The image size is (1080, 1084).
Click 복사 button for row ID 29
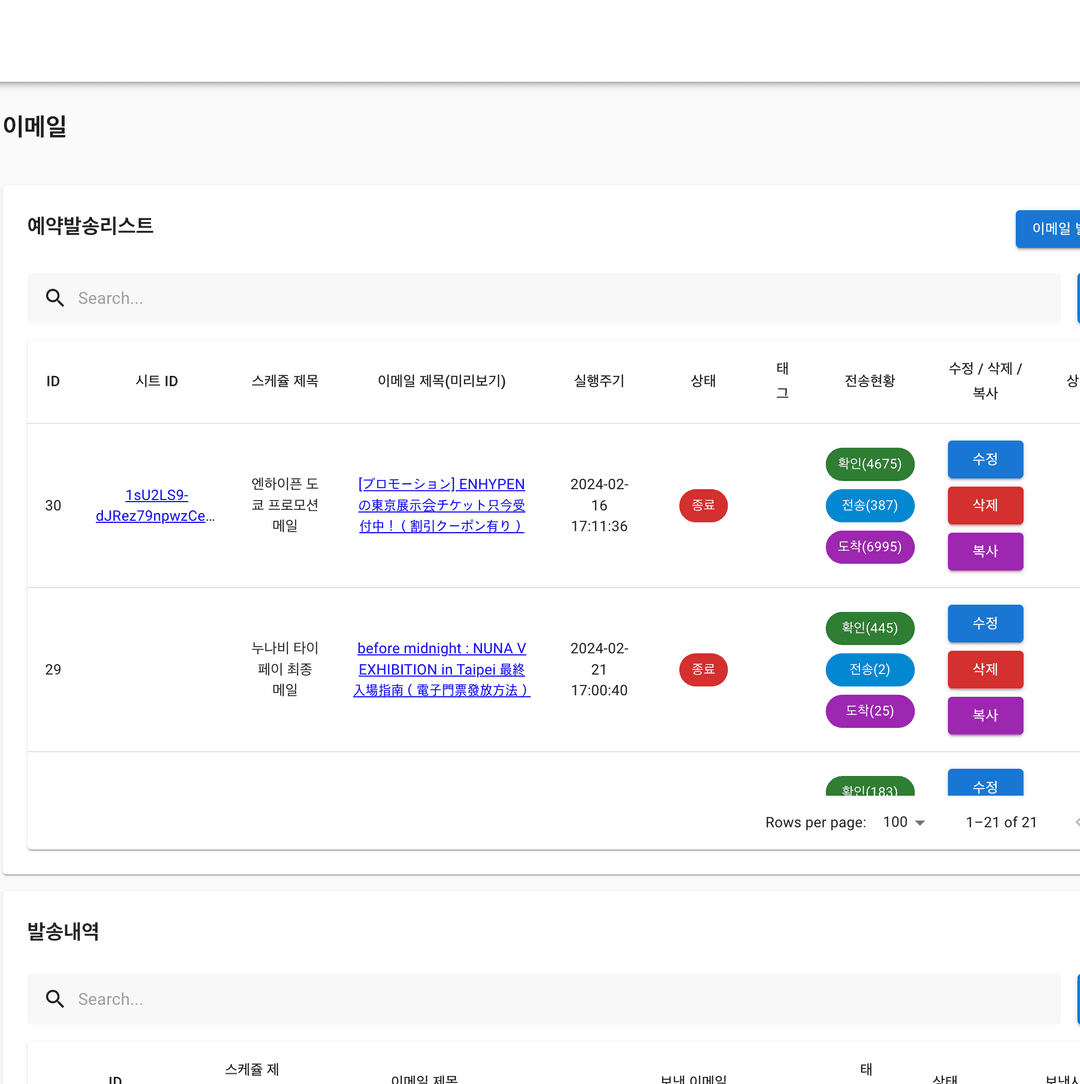[x=985, y=715]
